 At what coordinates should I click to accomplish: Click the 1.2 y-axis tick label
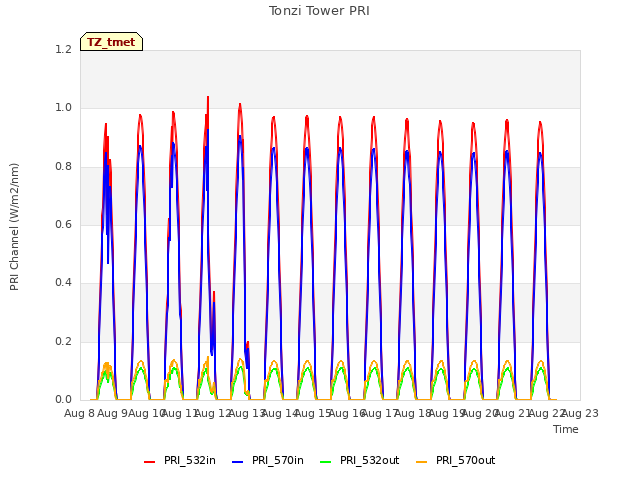point(63,49)
